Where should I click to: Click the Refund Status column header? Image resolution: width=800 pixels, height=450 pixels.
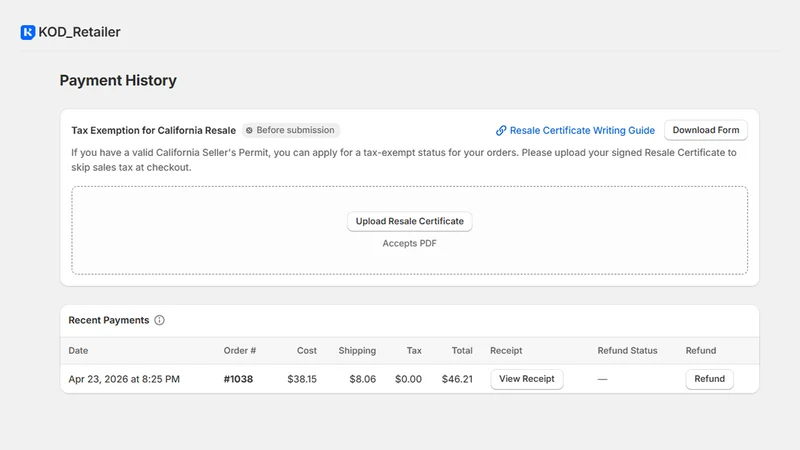click(627, 351)
